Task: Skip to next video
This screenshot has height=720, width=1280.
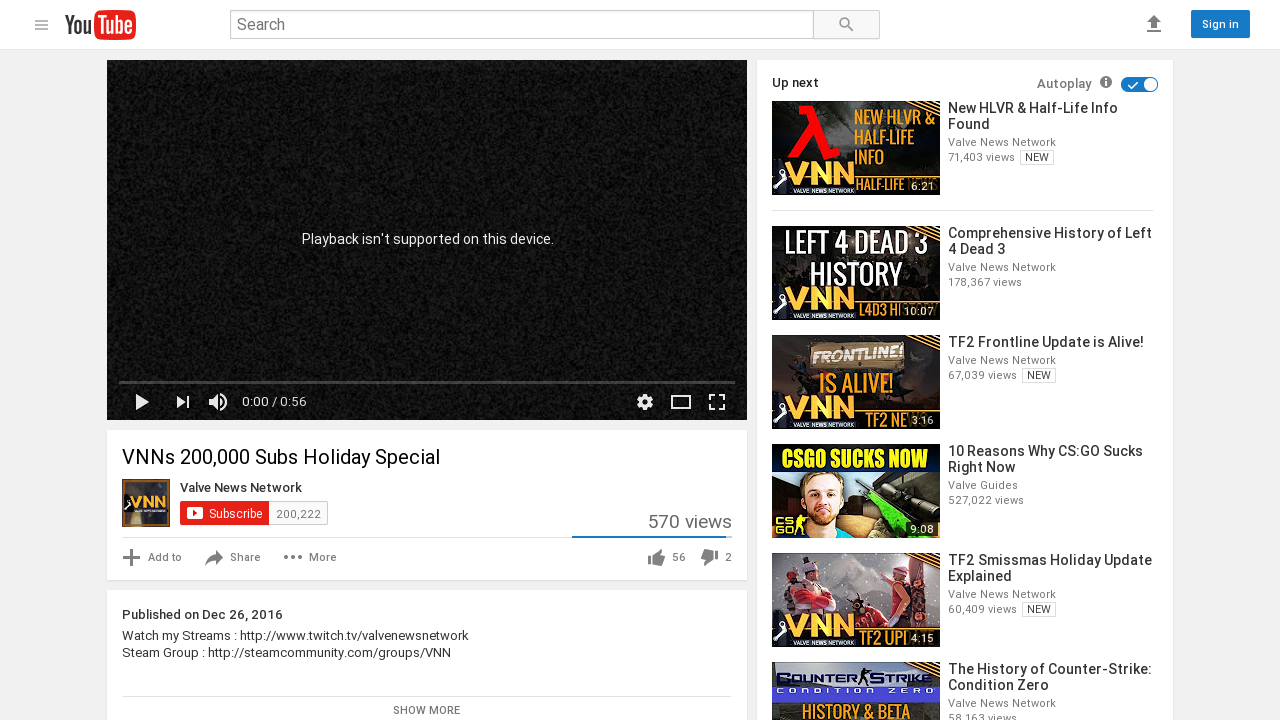Action: (x=182, y=402)
